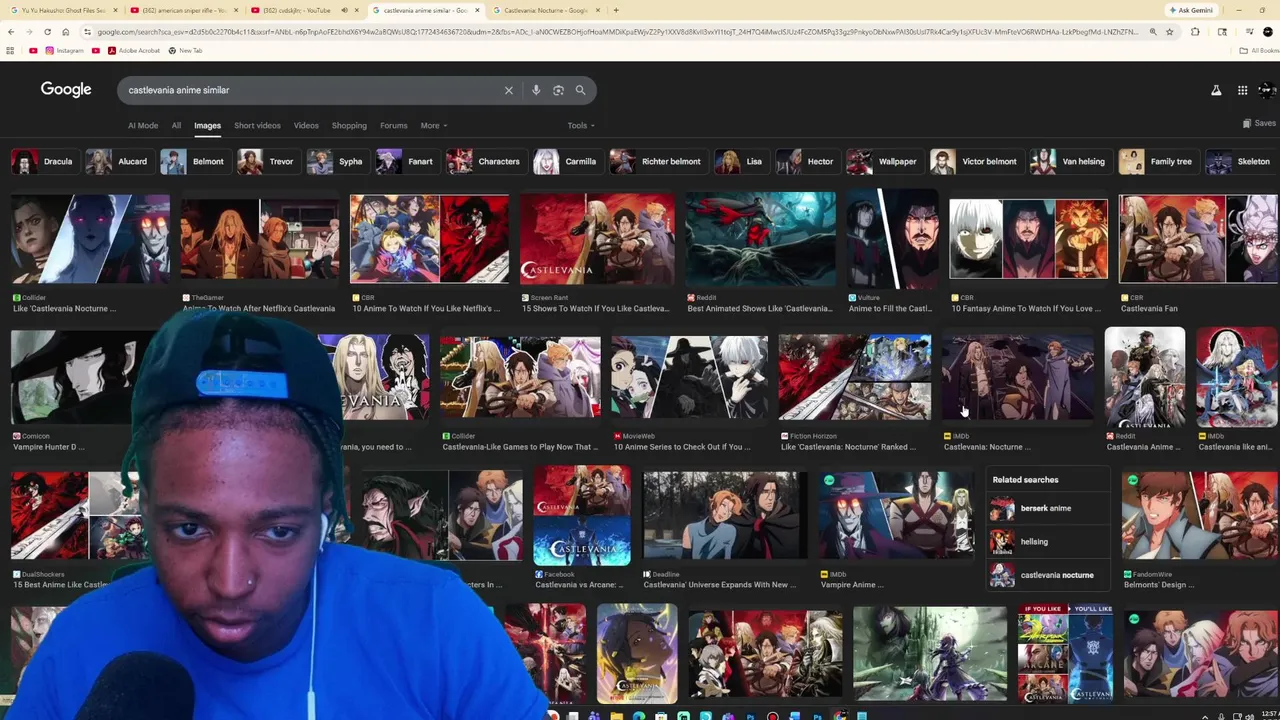This screenshot has width=1280, height=720.
Task: Open the Saves link
Action: 1259,123
